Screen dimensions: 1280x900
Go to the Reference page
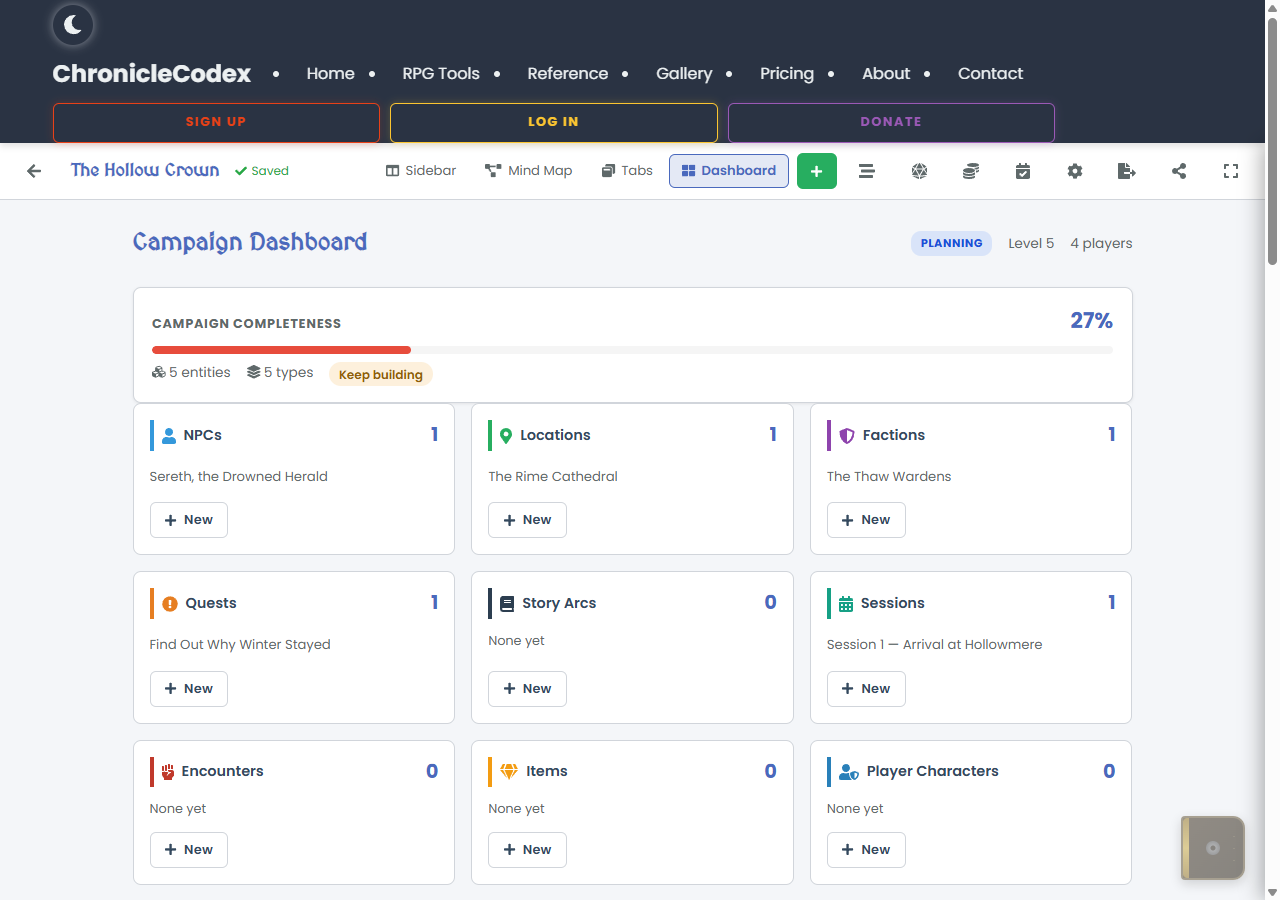(x=568, y=73)
